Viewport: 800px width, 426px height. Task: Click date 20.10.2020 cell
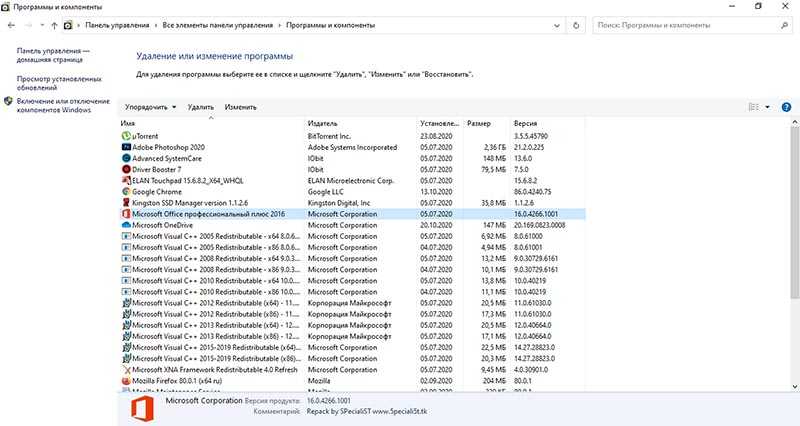pyautogui.click(x=436, y=225)
